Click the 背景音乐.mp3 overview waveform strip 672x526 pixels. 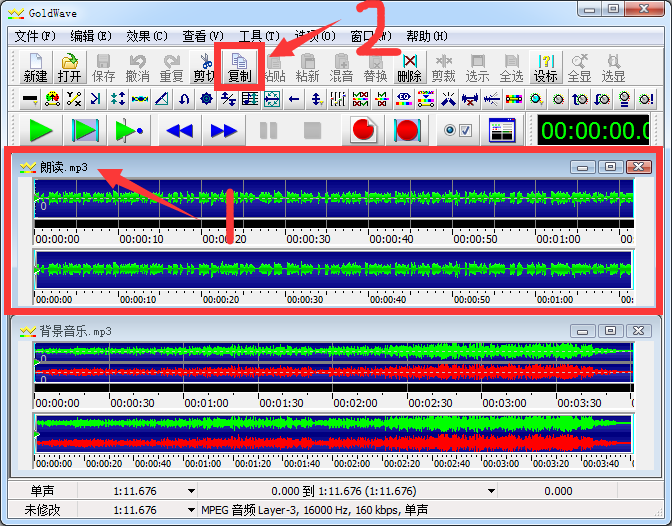pyautogui.click(x=334, y=433)
